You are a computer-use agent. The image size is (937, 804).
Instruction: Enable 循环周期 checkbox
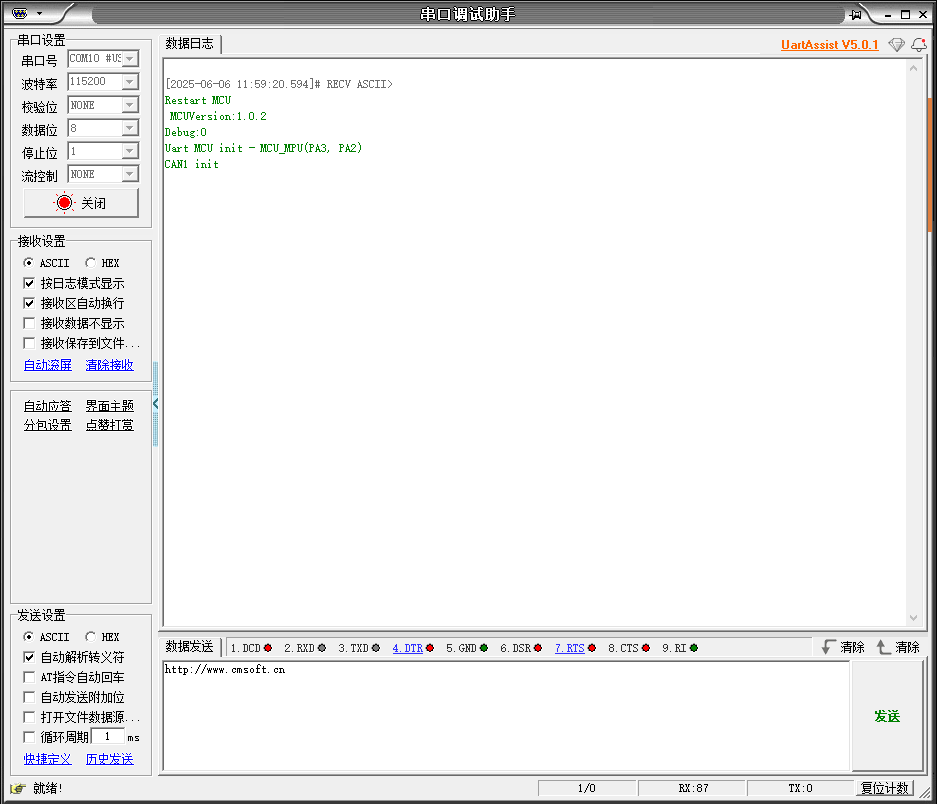click(x=29, y=737)
